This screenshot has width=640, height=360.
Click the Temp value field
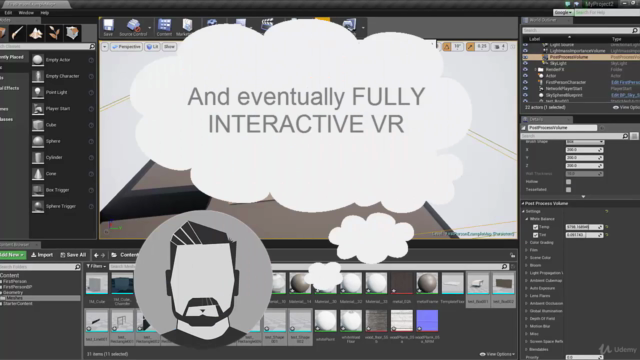584,227
